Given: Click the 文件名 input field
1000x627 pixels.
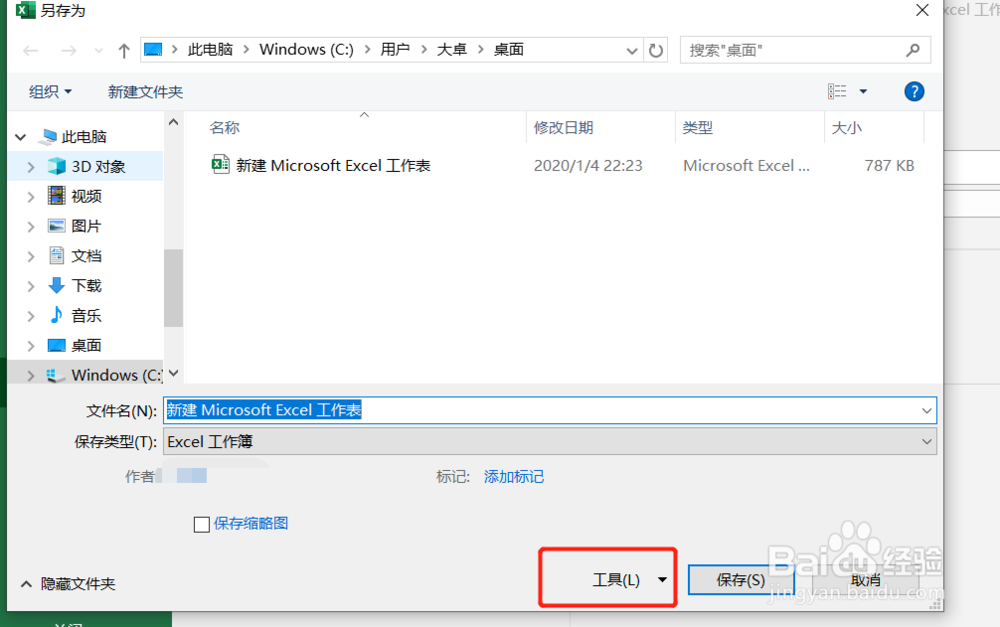Looking at the screenshot, I should [550, 410].
